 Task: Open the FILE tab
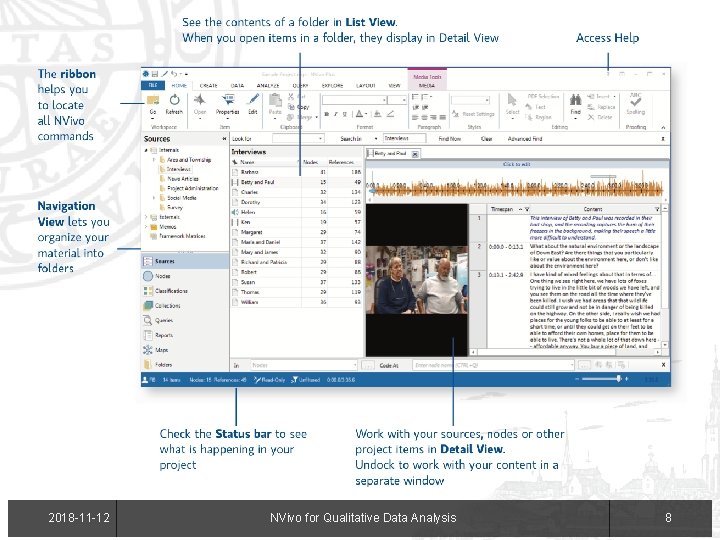click(x=153, y=85)
